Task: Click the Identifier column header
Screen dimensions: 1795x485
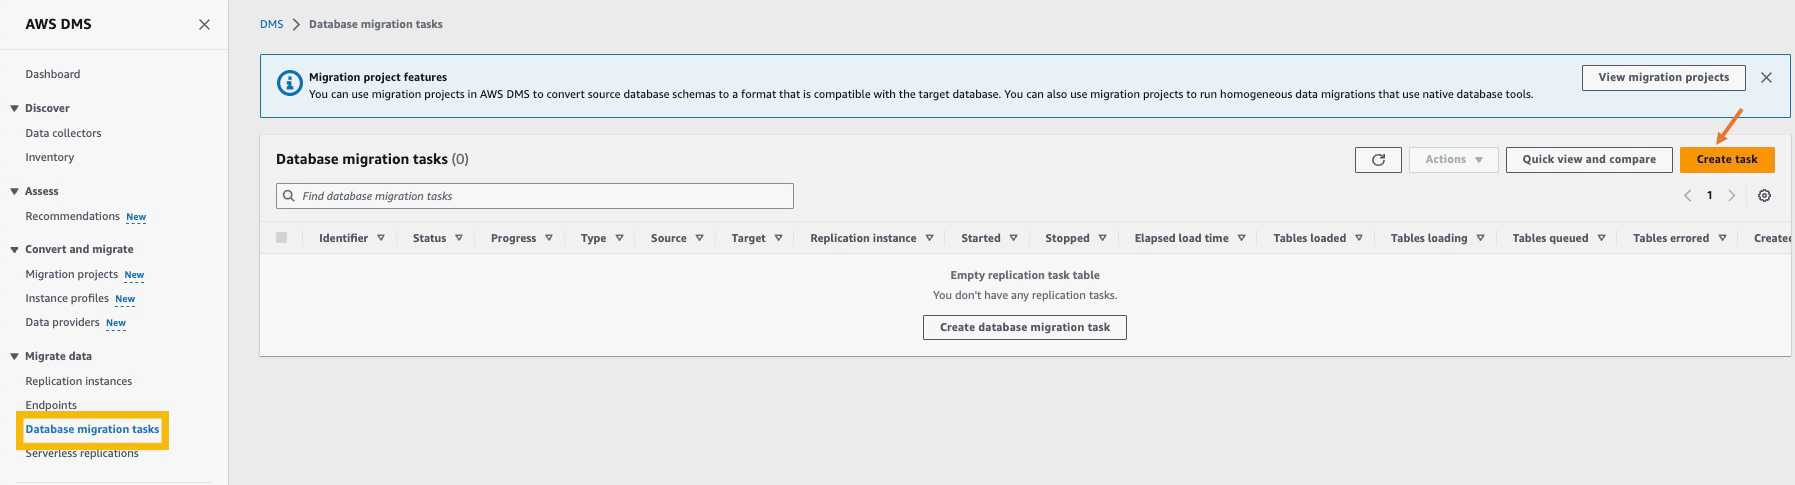Action: pyautogui.click(x=343, y=238)
